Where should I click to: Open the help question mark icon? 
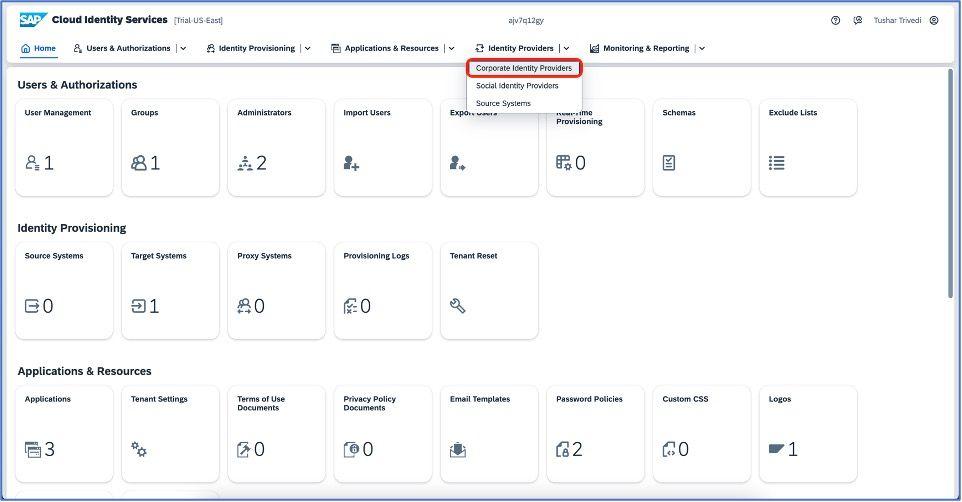point(835,20)
